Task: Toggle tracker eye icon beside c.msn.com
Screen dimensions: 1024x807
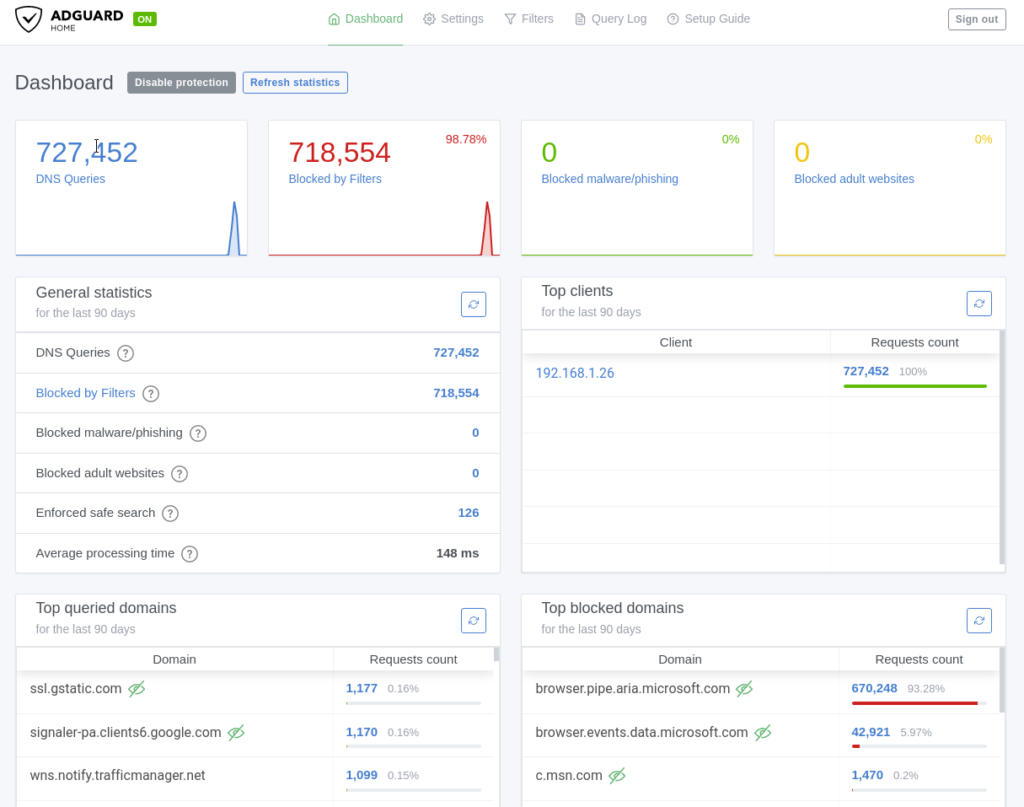Action: 617,776
